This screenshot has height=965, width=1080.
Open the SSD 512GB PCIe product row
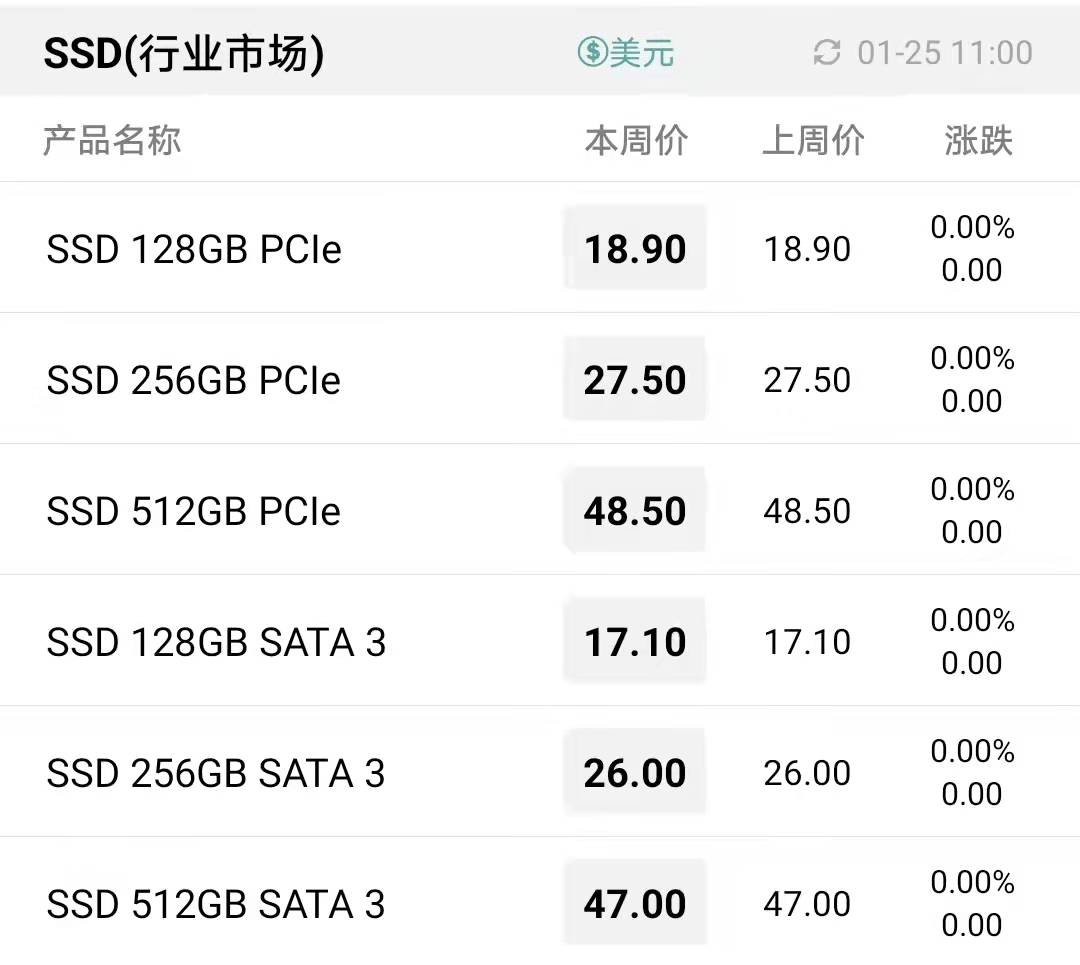540,510
